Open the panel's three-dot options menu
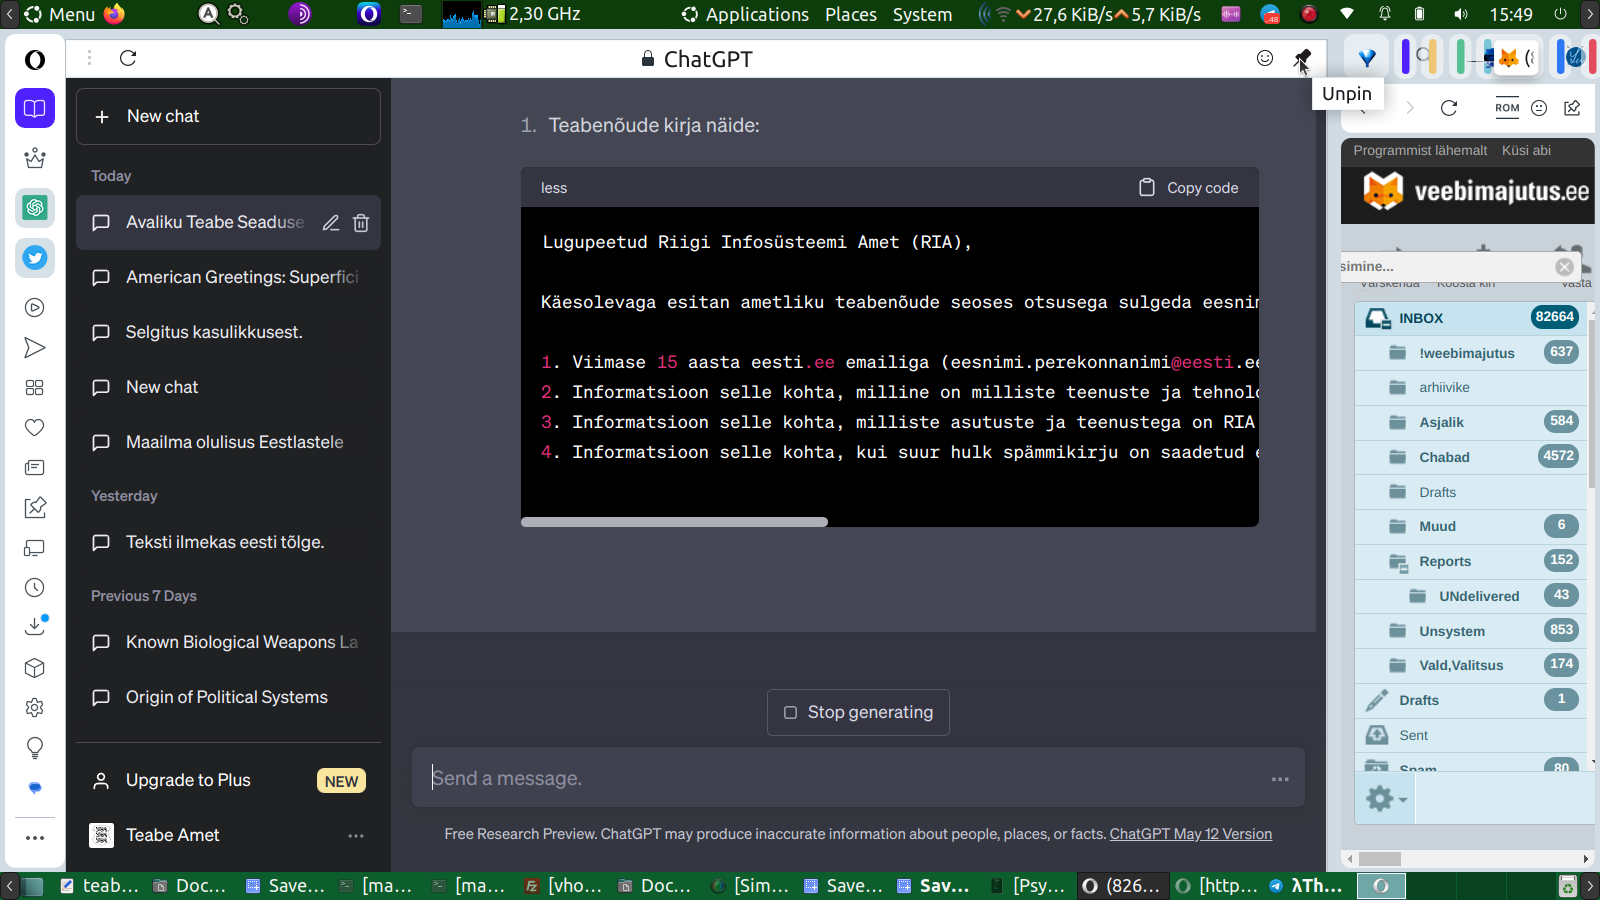Image resolution: width=1600 pixels, height=900 pixels. click(89, 58)
